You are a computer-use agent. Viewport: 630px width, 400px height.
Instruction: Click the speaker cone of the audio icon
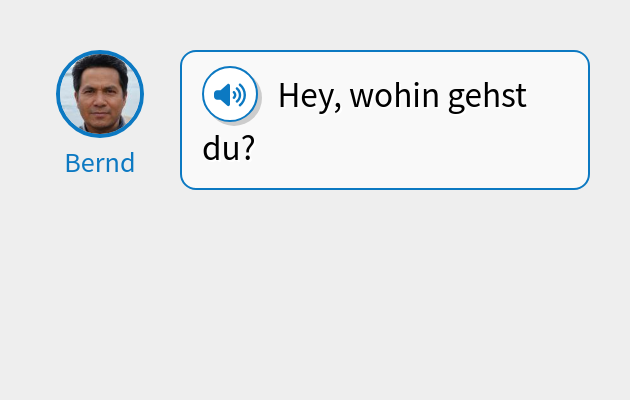[x=224, y=95]
